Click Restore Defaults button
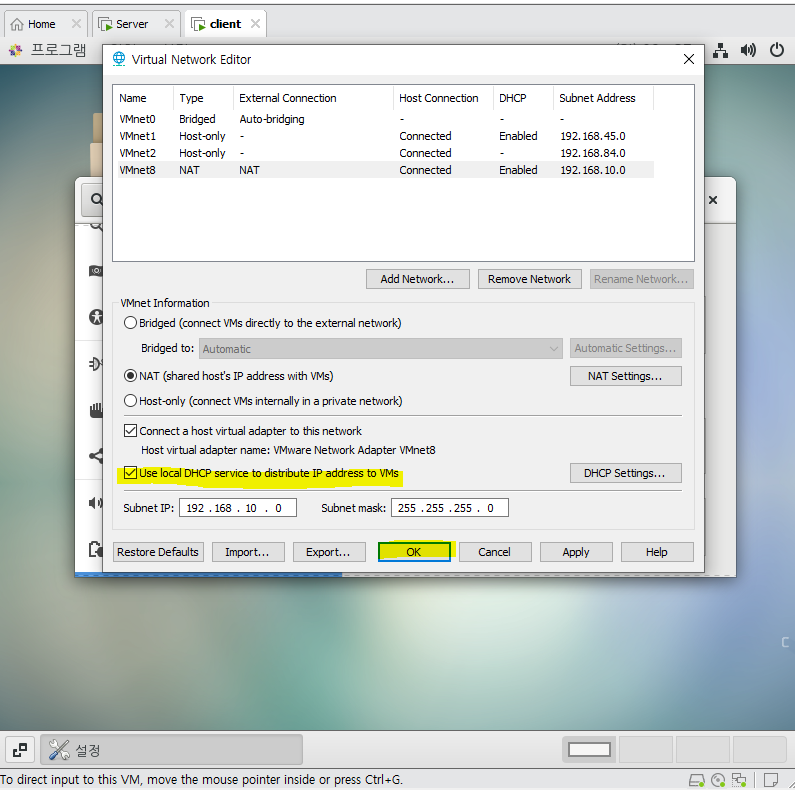795x790 pixels. [158, 552]
